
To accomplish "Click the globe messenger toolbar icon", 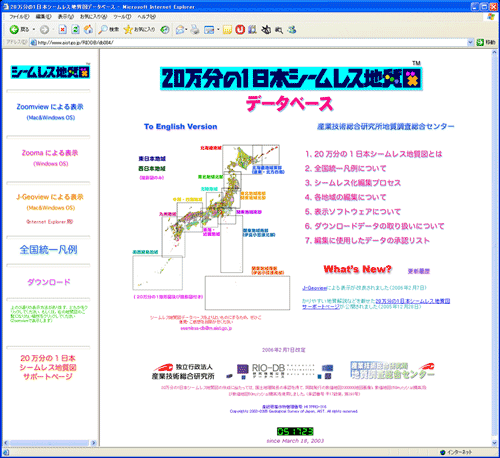I will tap(292, 30).
